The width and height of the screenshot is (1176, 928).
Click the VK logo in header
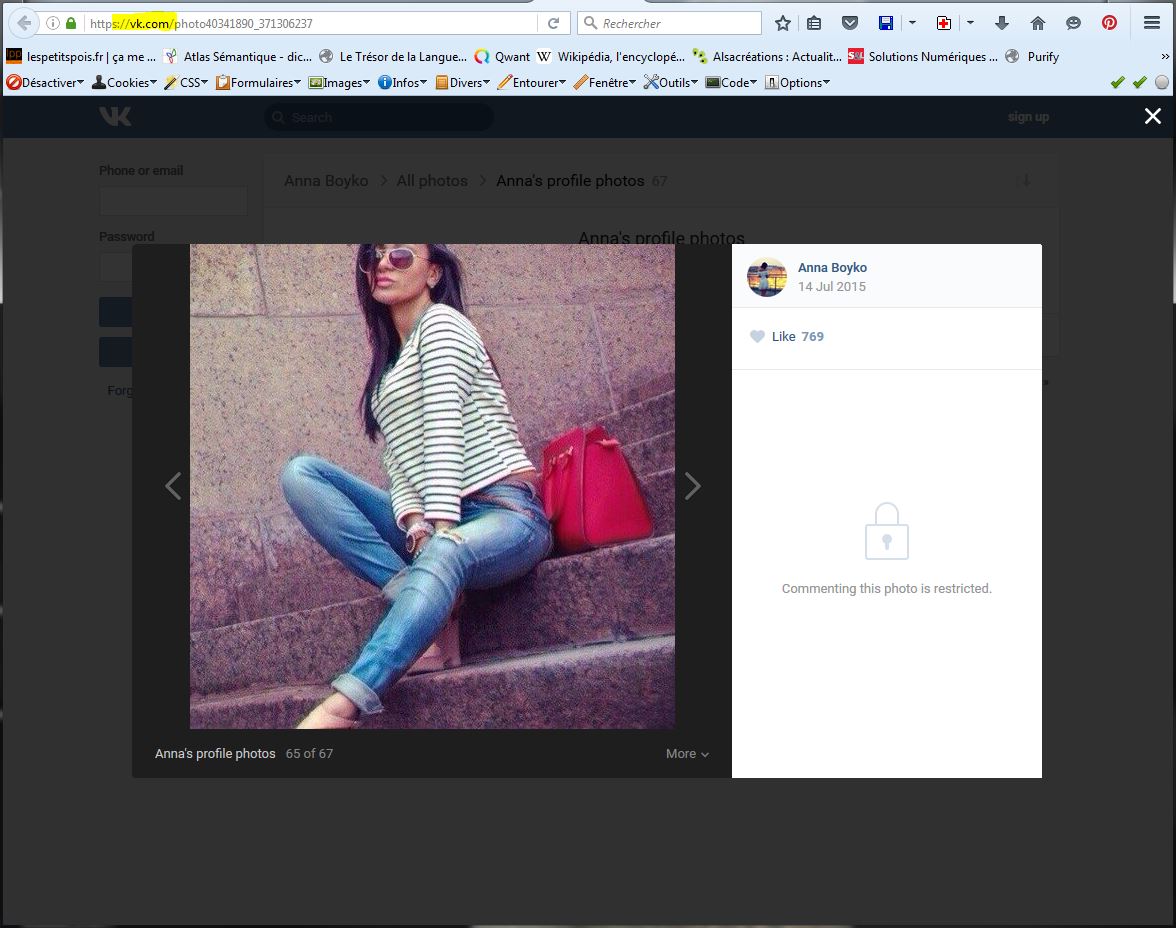(x=115, y=117)
